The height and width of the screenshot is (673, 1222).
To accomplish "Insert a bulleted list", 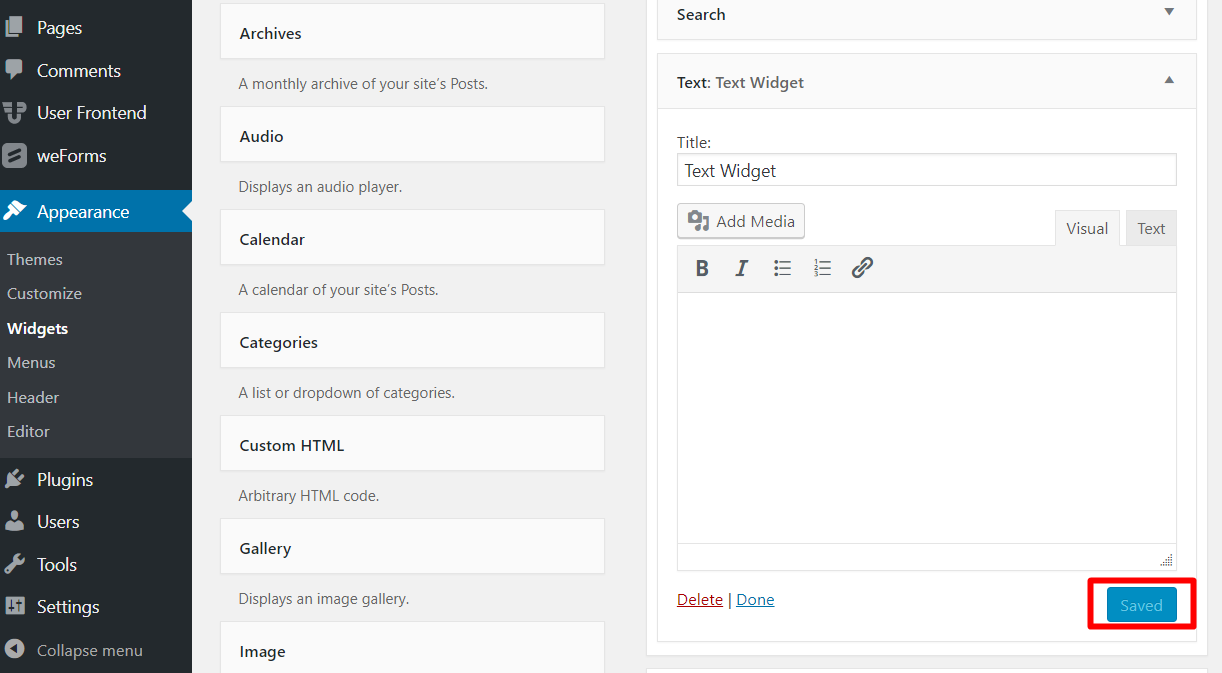I will [782, 268].
